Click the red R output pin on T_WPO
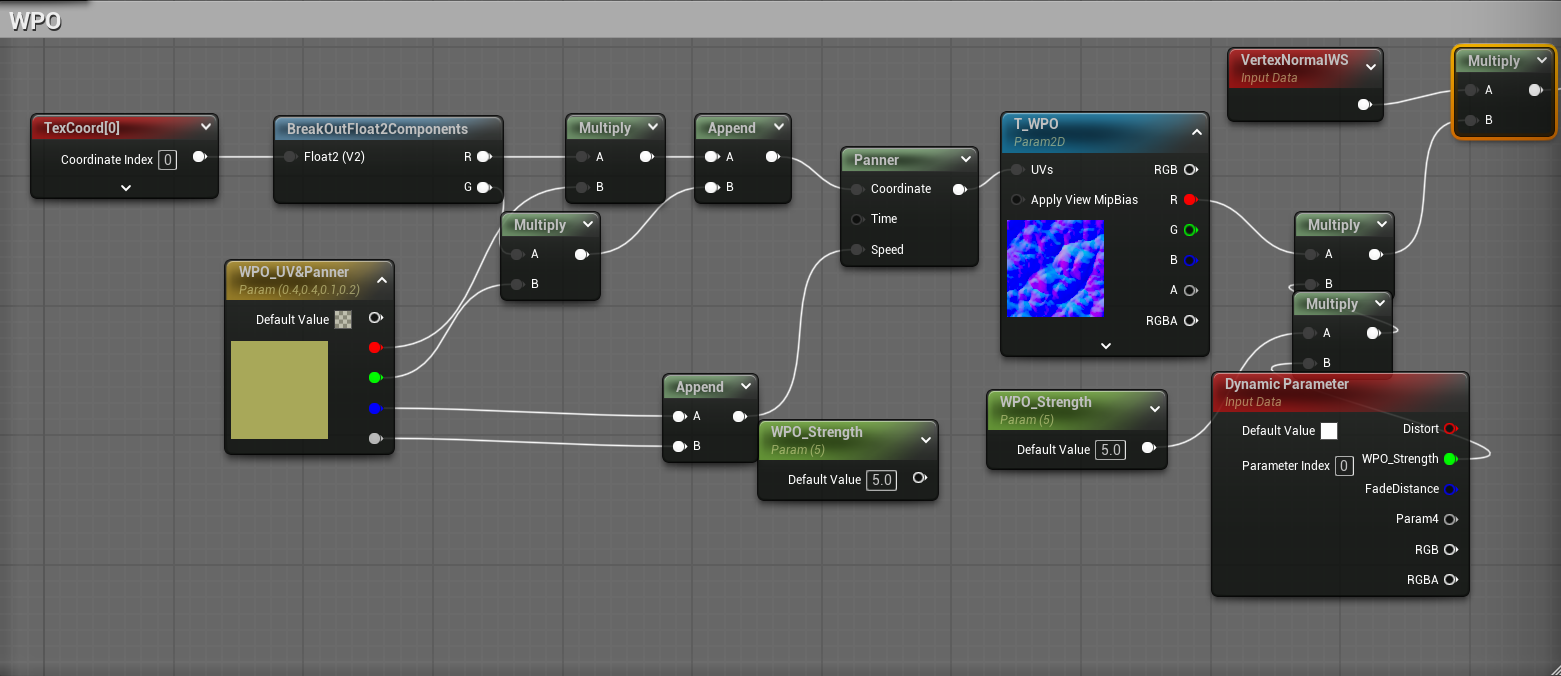1561x676 pixels. [1190, 200]
